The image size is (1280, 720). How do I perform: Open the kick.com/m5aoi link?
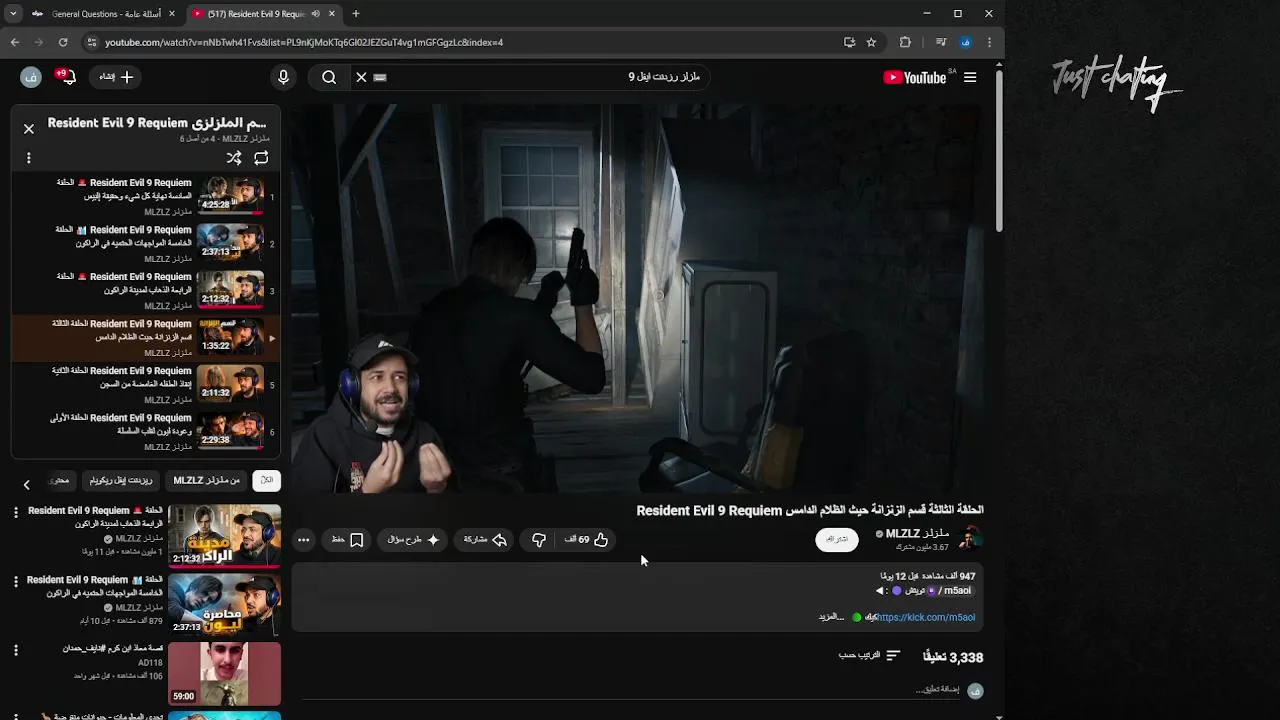point(925,618)
